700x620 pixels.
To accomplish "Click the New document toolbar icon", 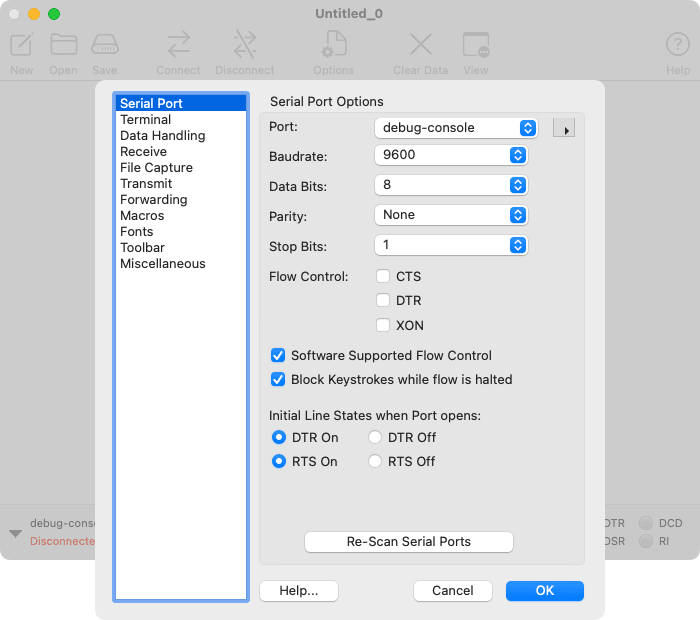I will (x=22, y=45).
